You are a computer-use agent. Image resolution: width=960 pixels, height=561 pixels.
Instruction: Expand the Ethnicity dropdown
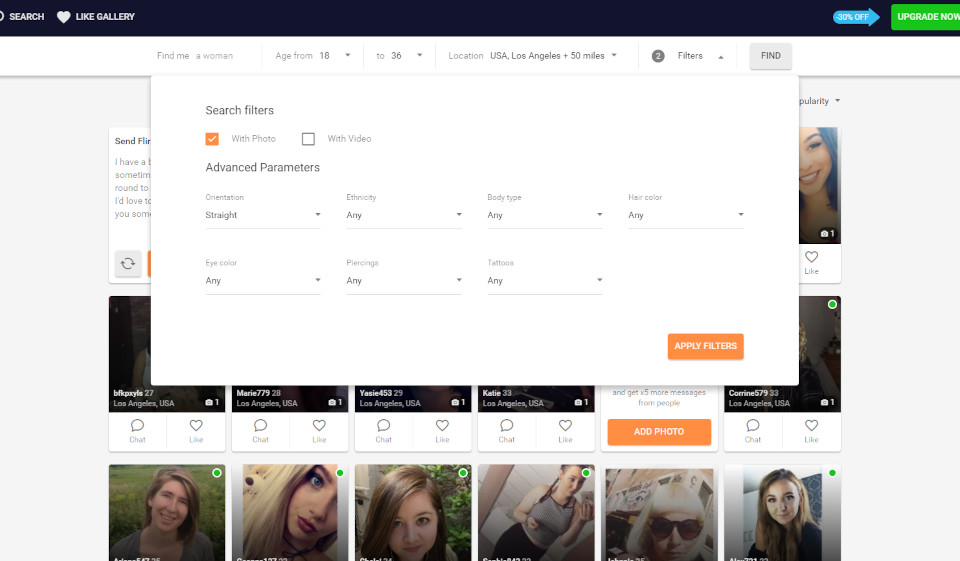pyautogui.click(x=403, y=215)
